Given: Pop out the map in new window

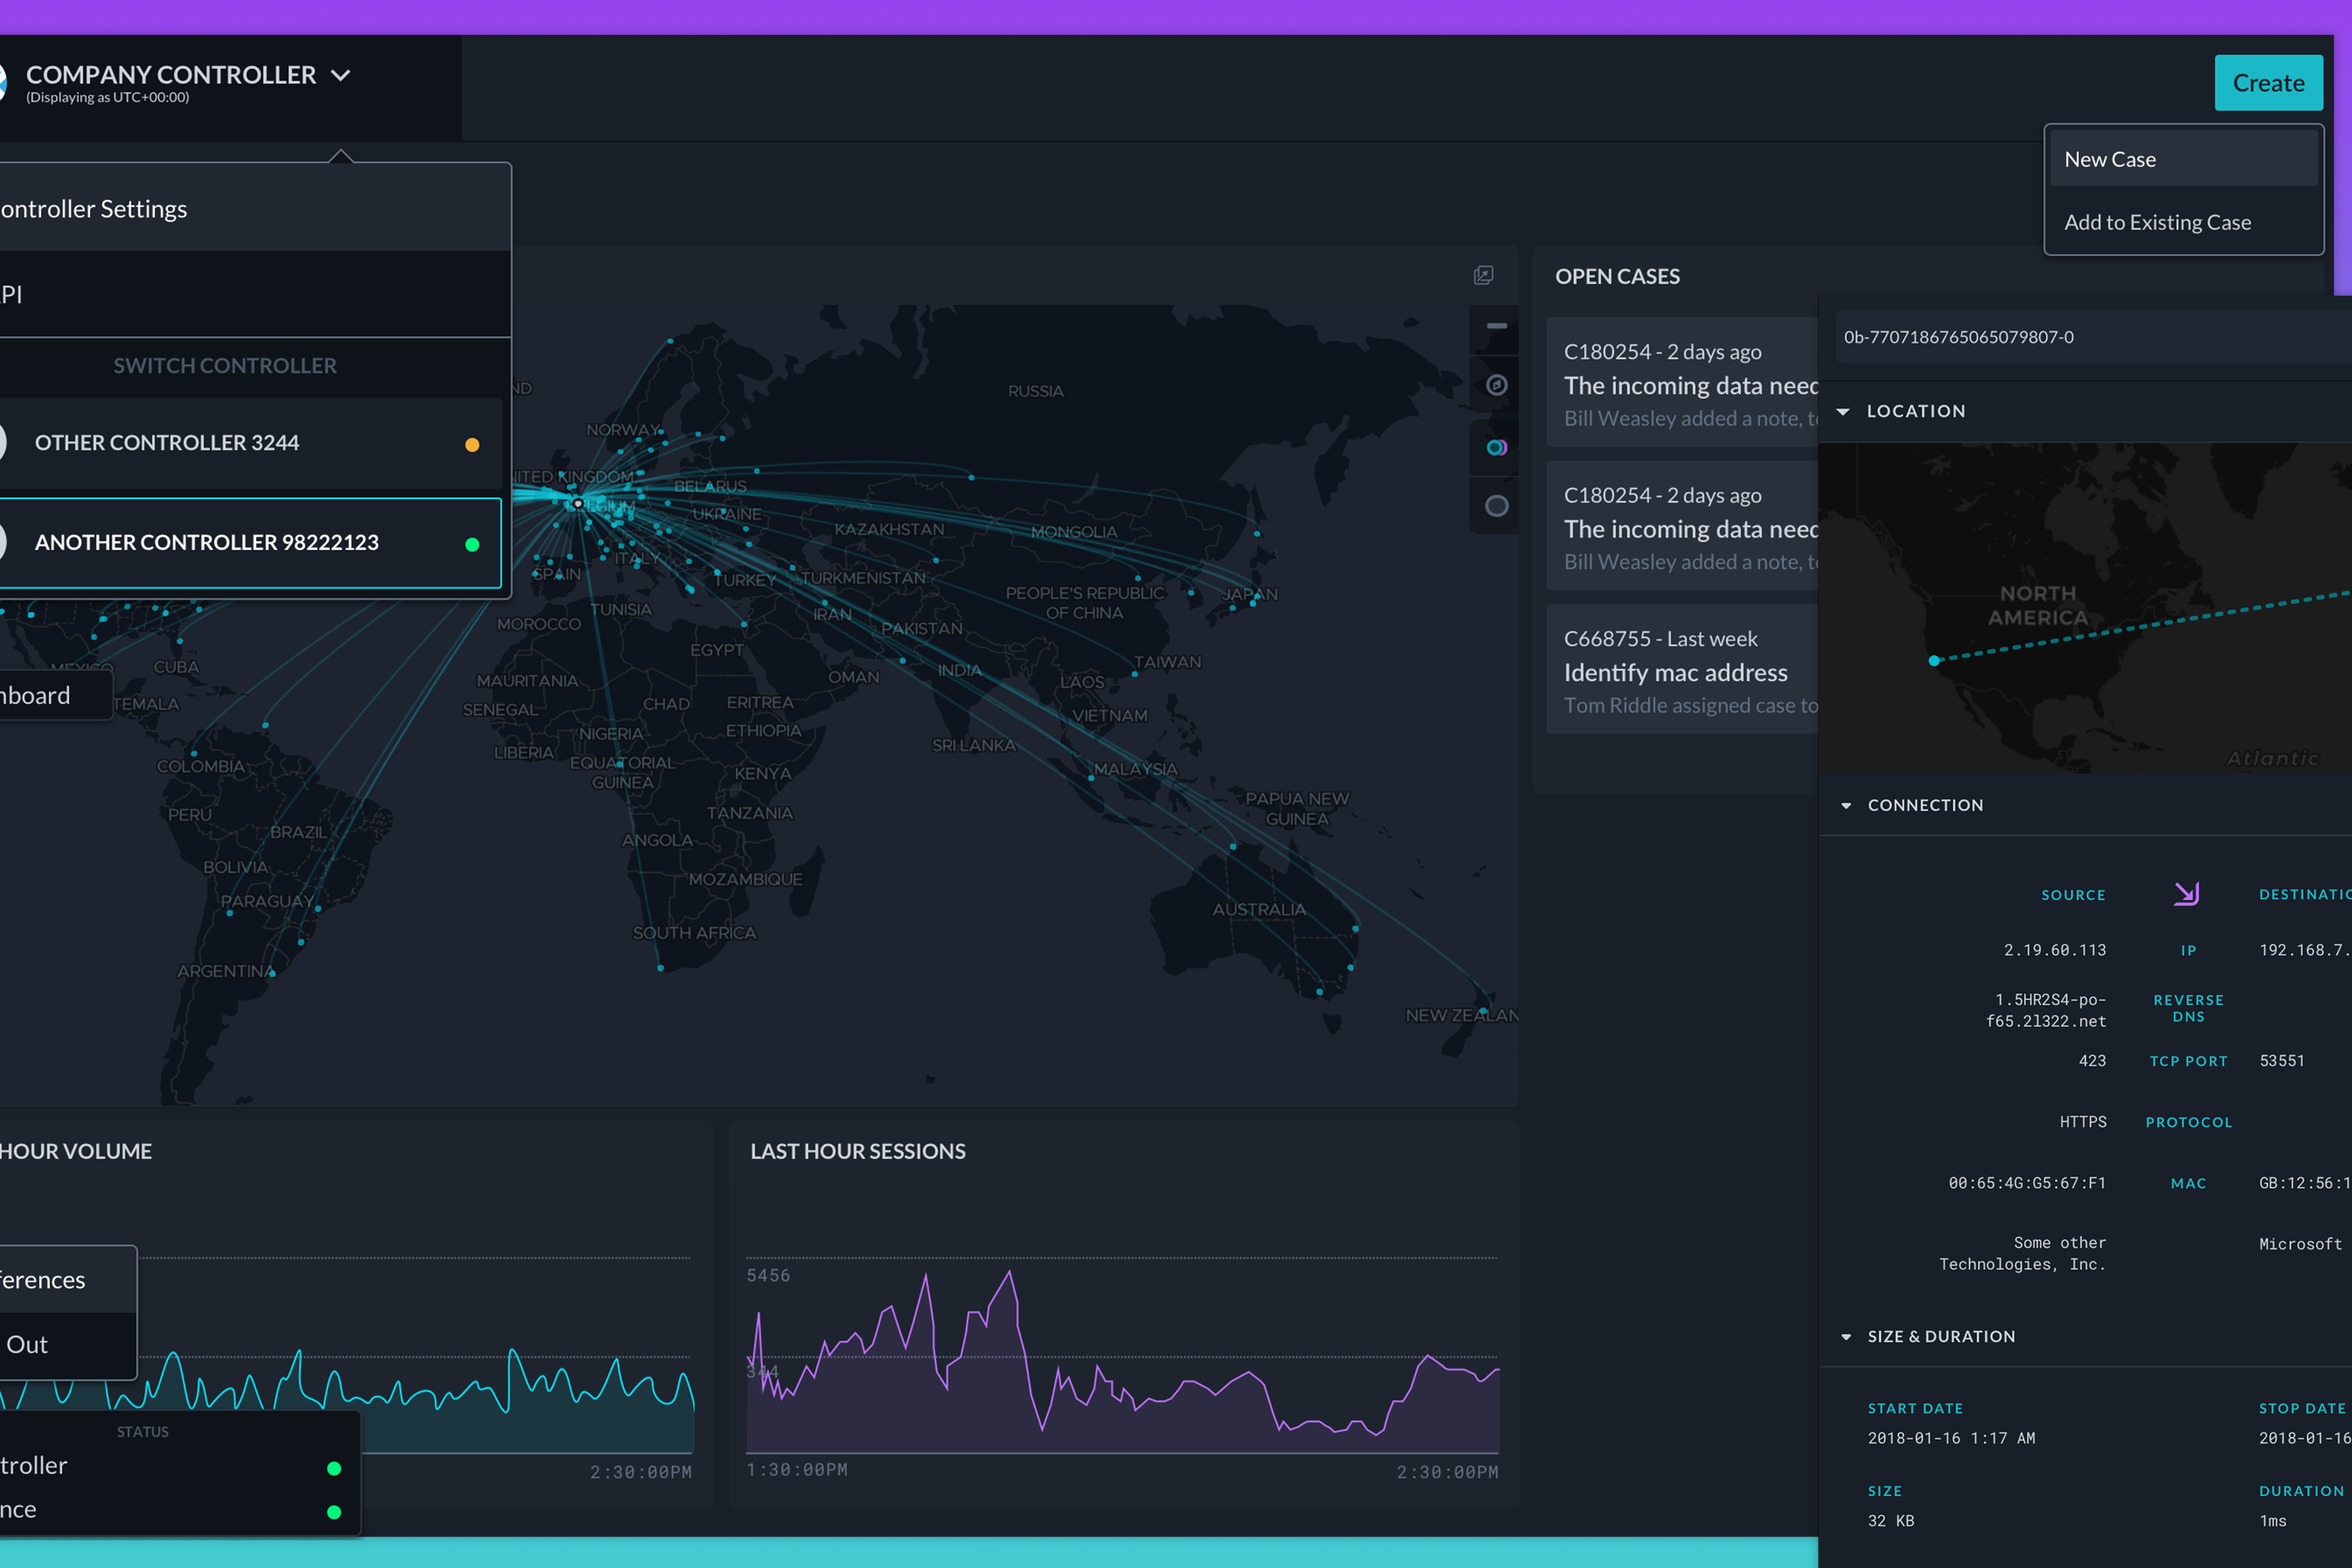Looking at the screenshot, I should (1483, 275).
